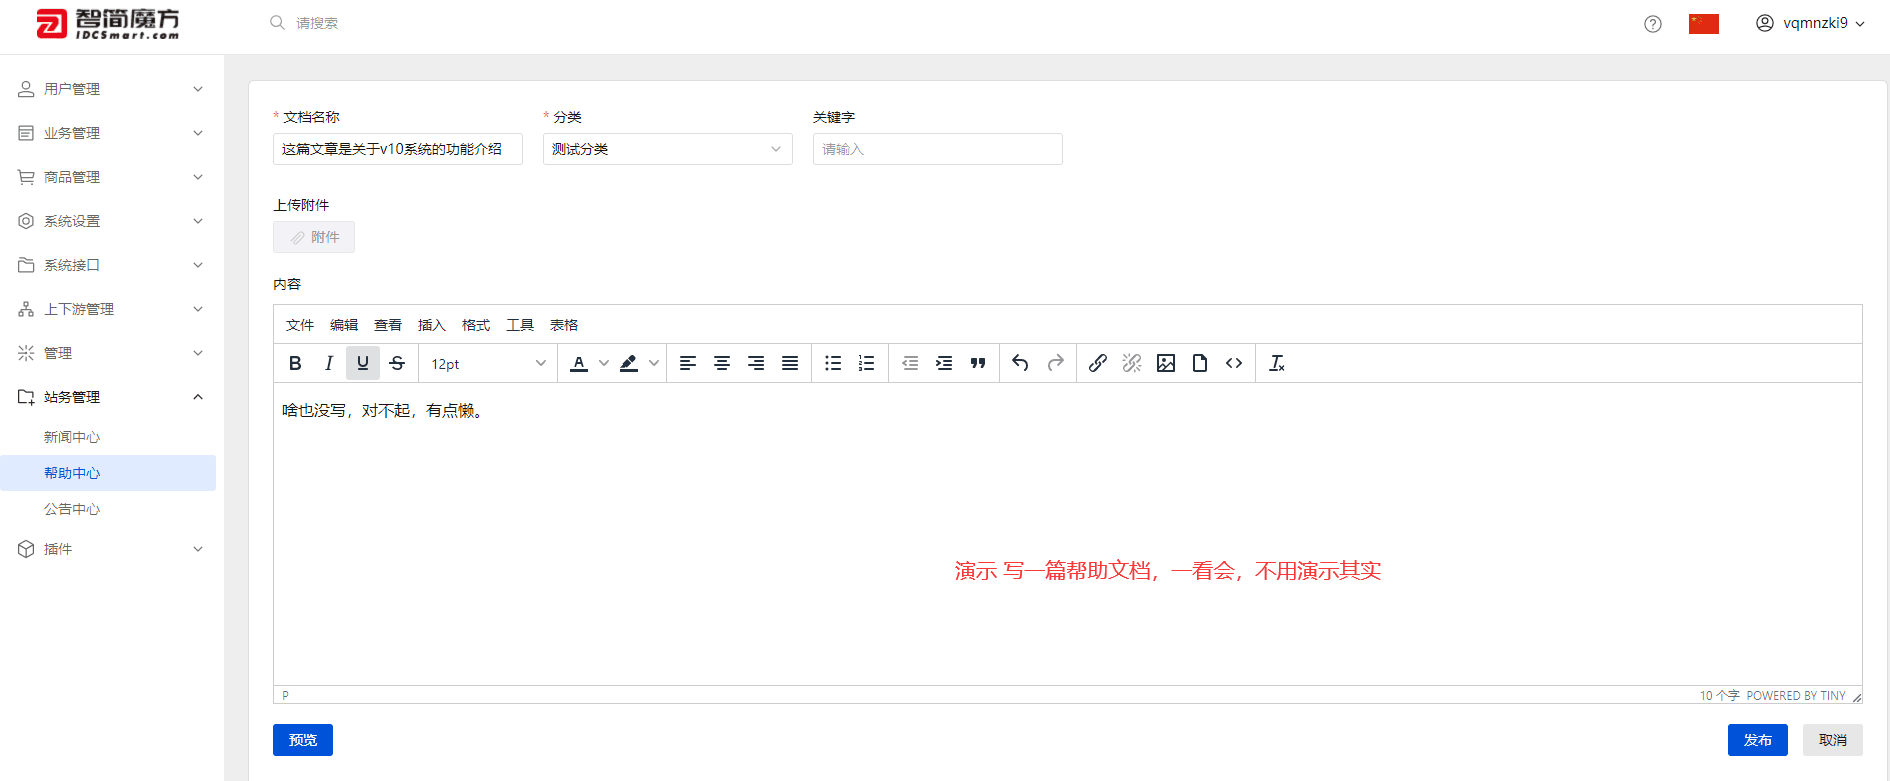Expand 商品管理 sidebar section
The height and width of the screenshot is (781, 1890).
108,177
